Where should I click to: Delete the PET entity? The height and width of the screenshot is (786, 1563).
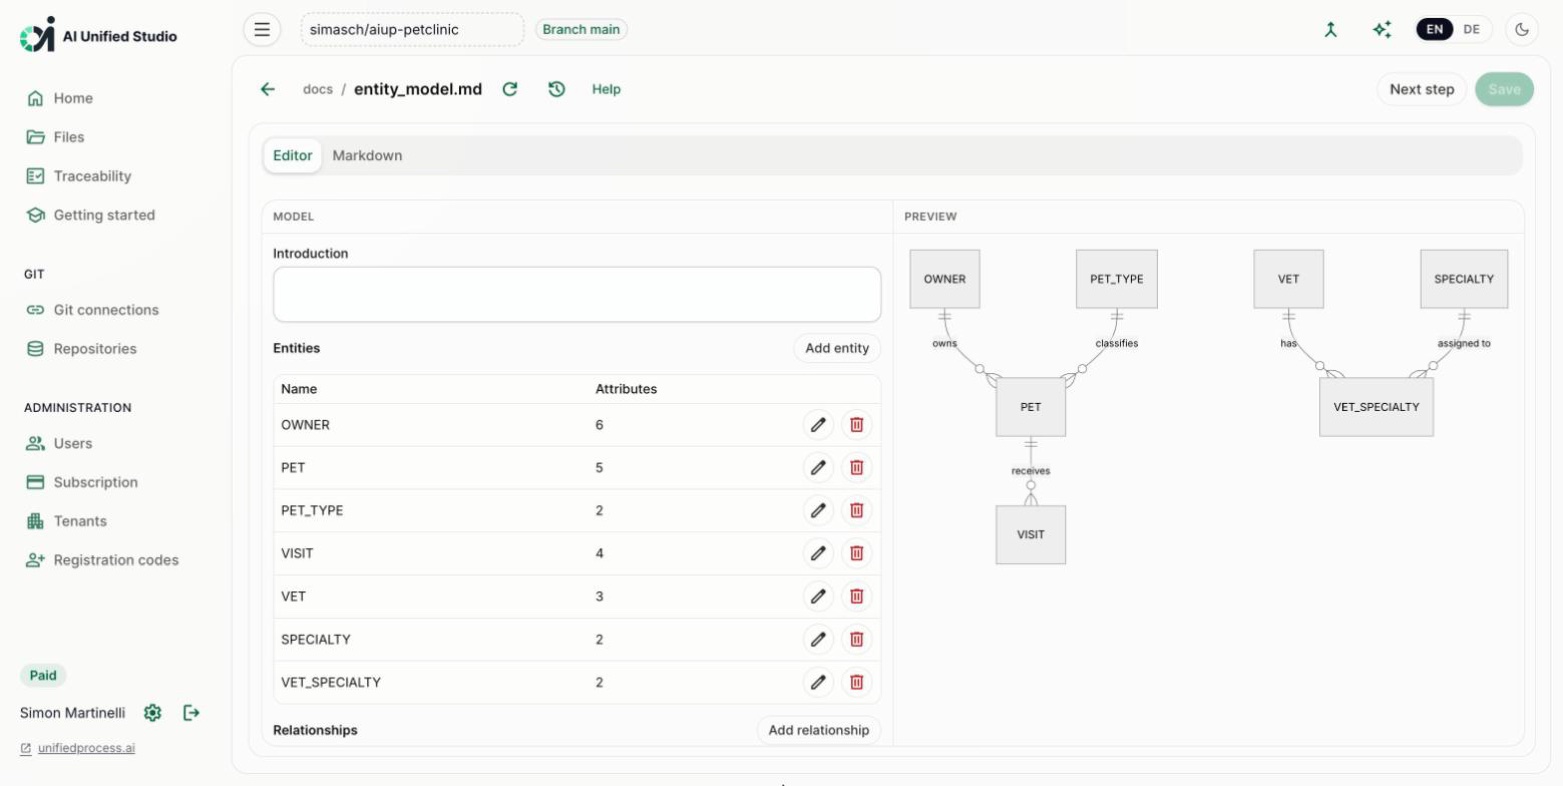click(x=856, y=467)
